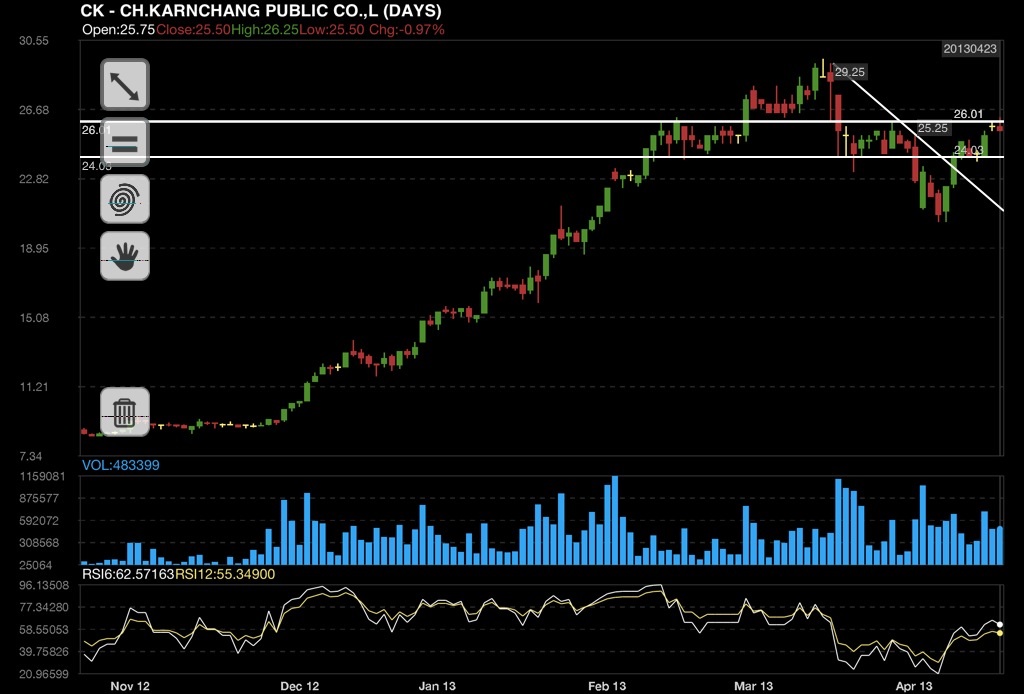1024x694 pixels.
Task: Click the RSI12:55.34900 indicator label
Action: (225, 574)
